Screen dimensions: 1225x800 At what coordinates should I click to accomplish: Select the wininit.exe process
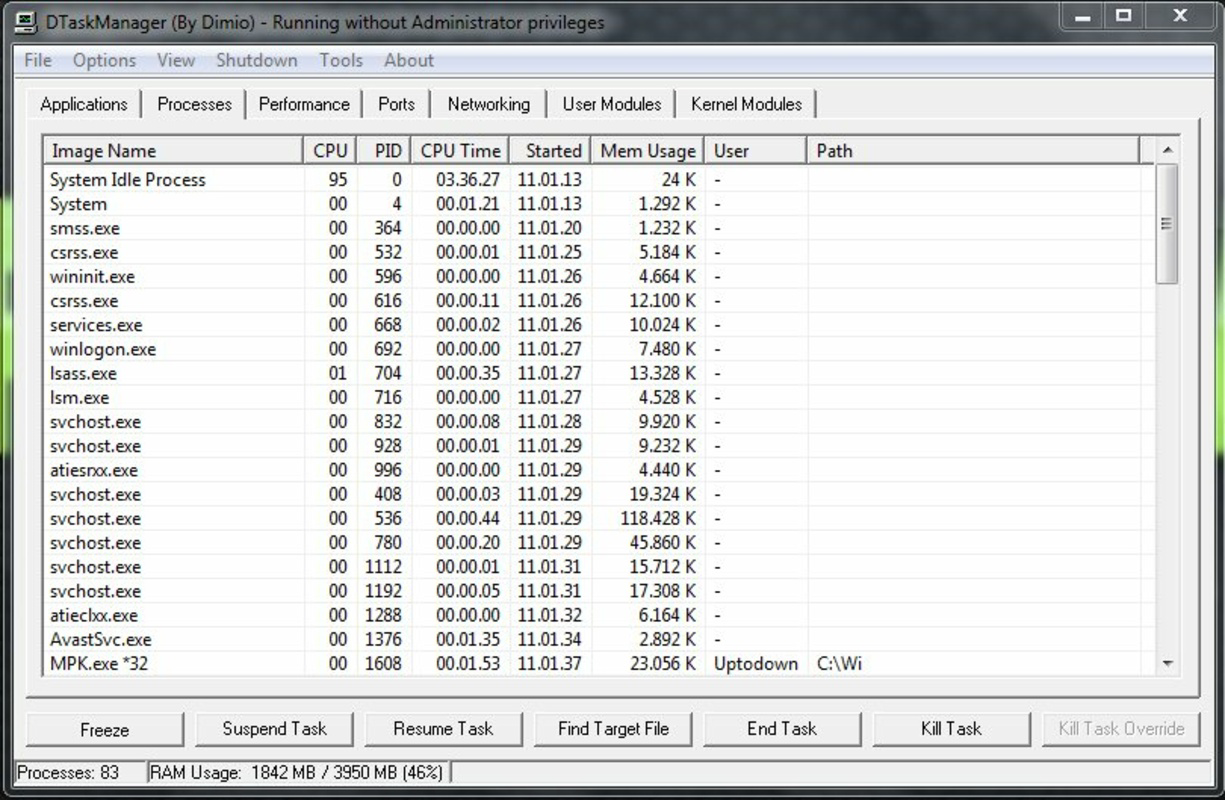pyautogui.click(x=598, y=277)
